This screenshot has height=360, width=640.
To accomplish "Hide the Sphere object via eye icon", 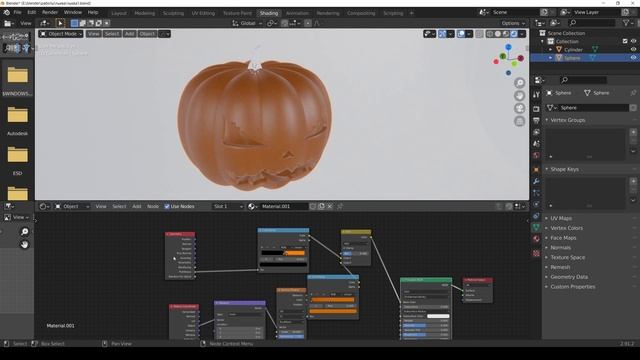I will (633, 58).
